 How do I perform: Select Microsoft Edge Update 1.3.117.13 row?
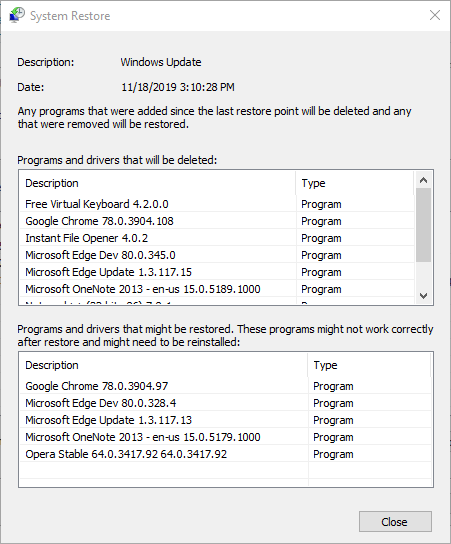point(226,420)
